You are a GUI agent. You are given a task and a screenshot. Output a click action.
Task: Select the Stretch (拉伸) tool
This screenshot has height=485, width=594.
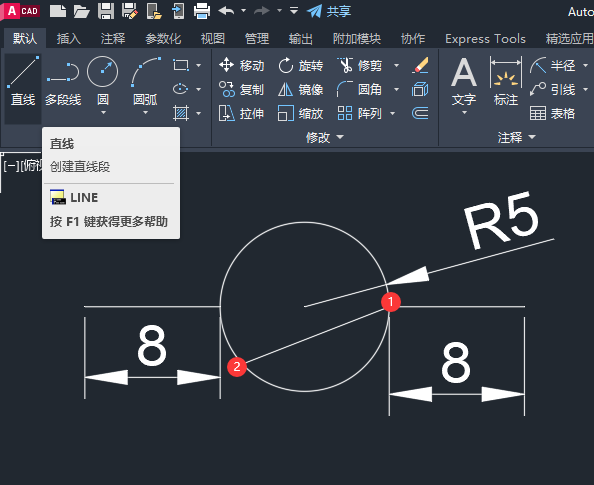point(241,113)
